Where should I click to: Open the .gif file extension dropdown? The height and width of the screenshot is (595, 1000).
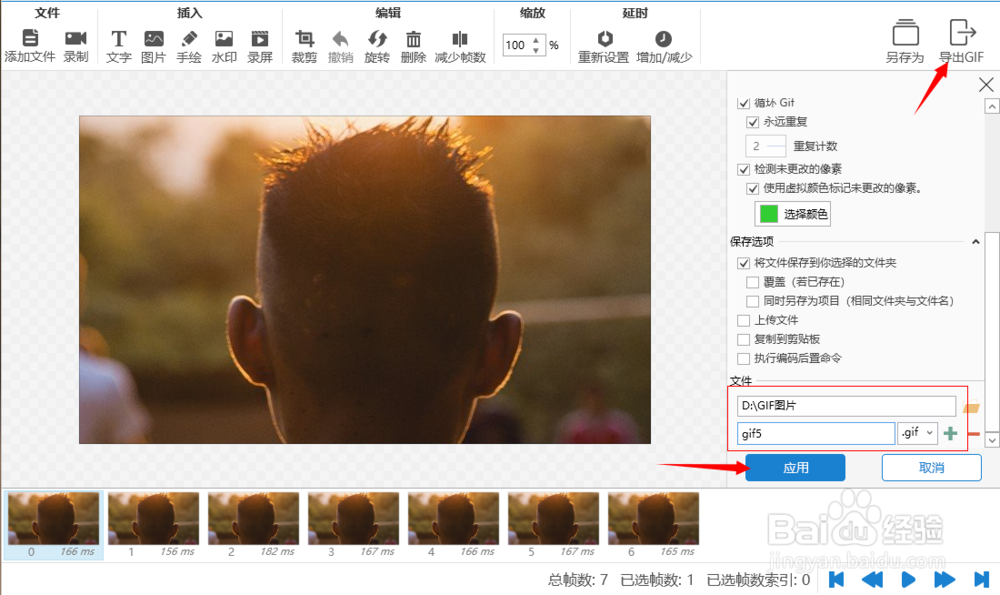[x=917, y=432]
